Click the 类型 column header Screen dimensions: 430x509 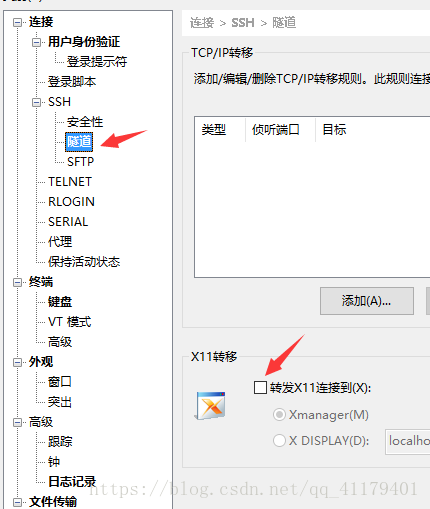pos(220,130)
